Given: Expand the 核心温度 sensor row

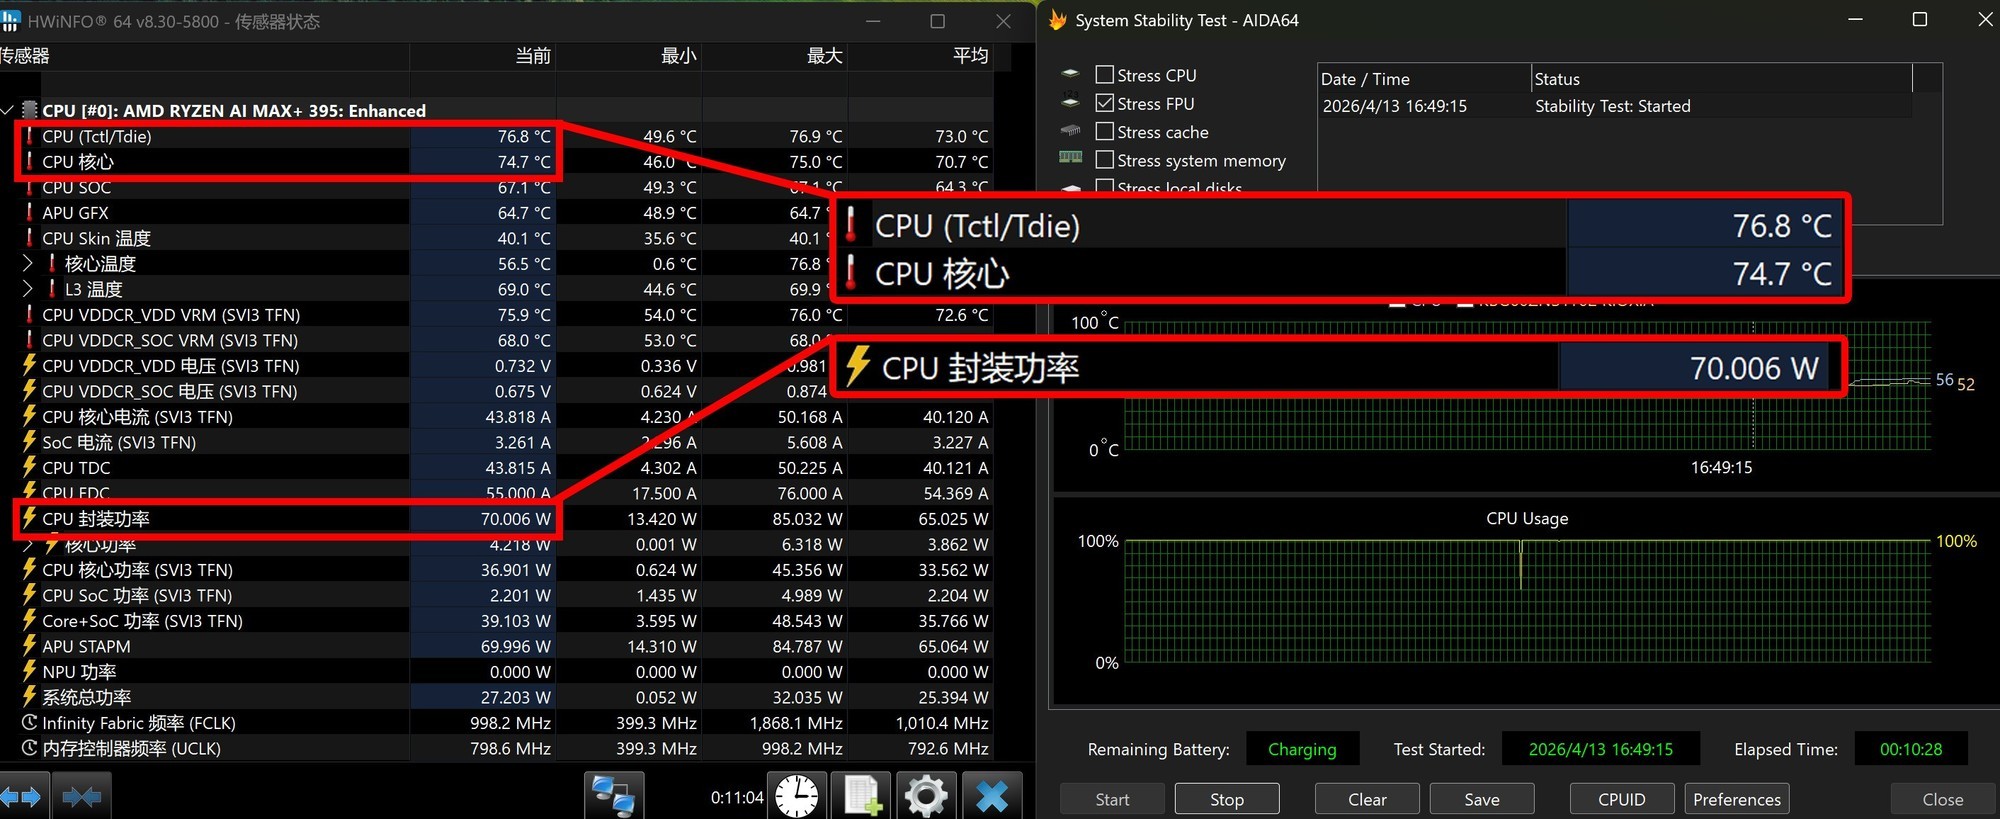Looking at the screenshot, I should (28, 264).
